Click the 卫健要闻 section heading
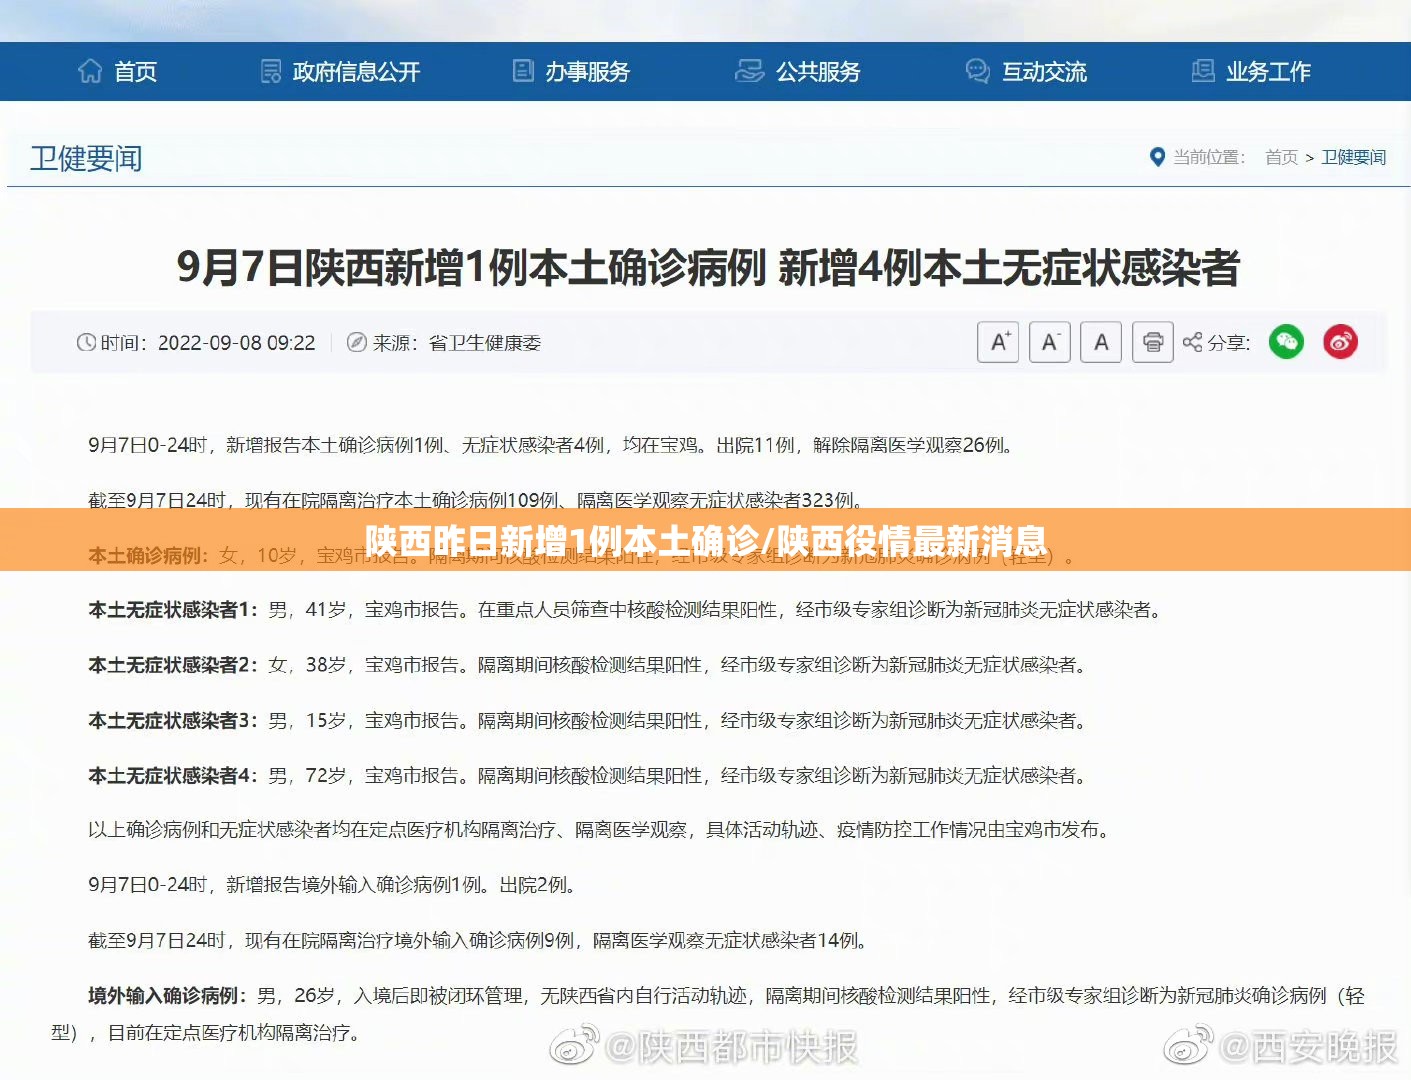Image resolution: width=1411 pixels, height=1080 pixels. (86, 158)
